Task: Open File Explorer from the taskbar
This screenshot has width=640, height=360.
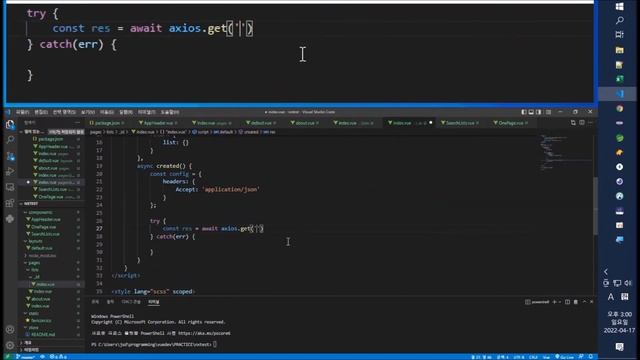Action: [619, 50]
